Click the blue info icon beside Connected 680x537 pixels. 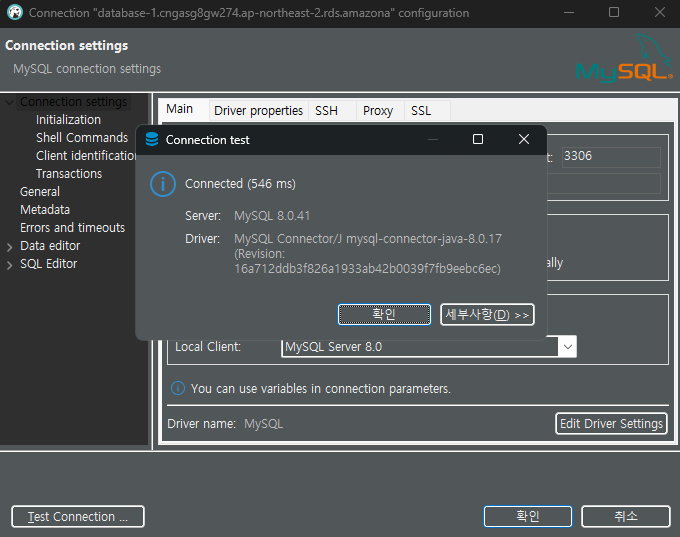tap(163, 184)
